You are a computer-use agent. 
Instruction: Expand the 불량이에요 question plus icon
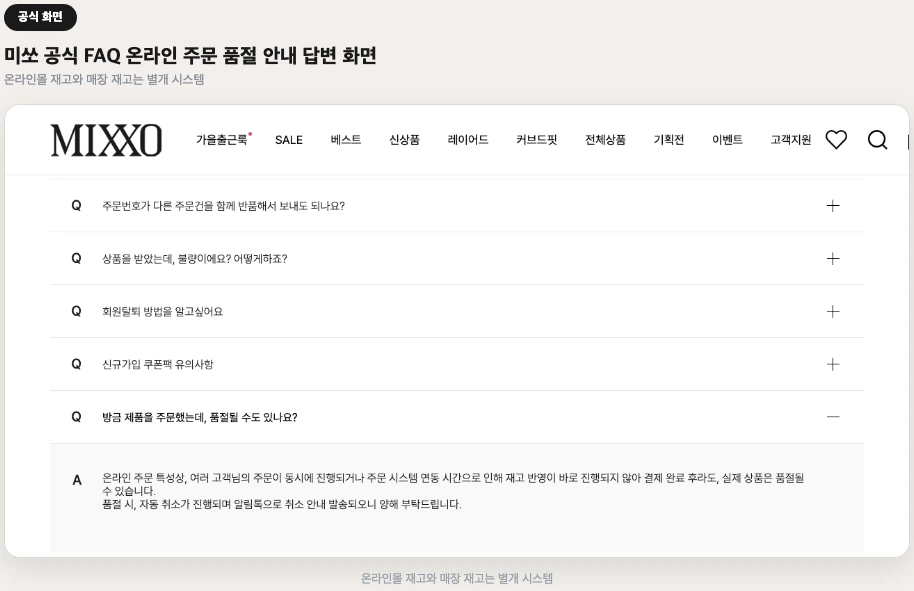[x=833, y=259]
